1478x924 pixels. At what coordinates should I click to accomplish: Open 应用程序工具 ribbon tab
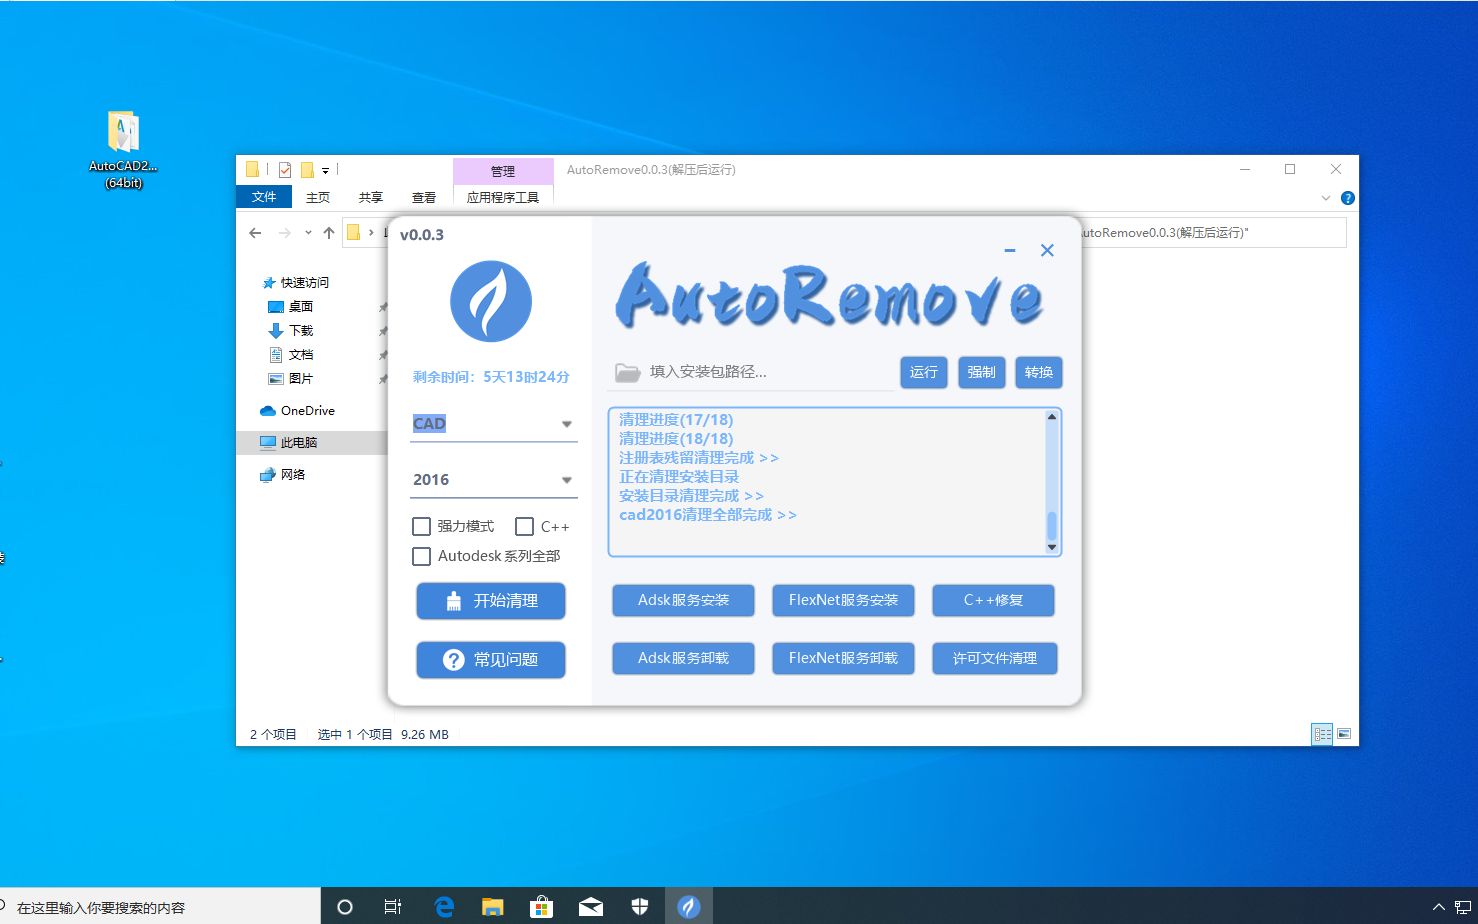click(503, 197)
